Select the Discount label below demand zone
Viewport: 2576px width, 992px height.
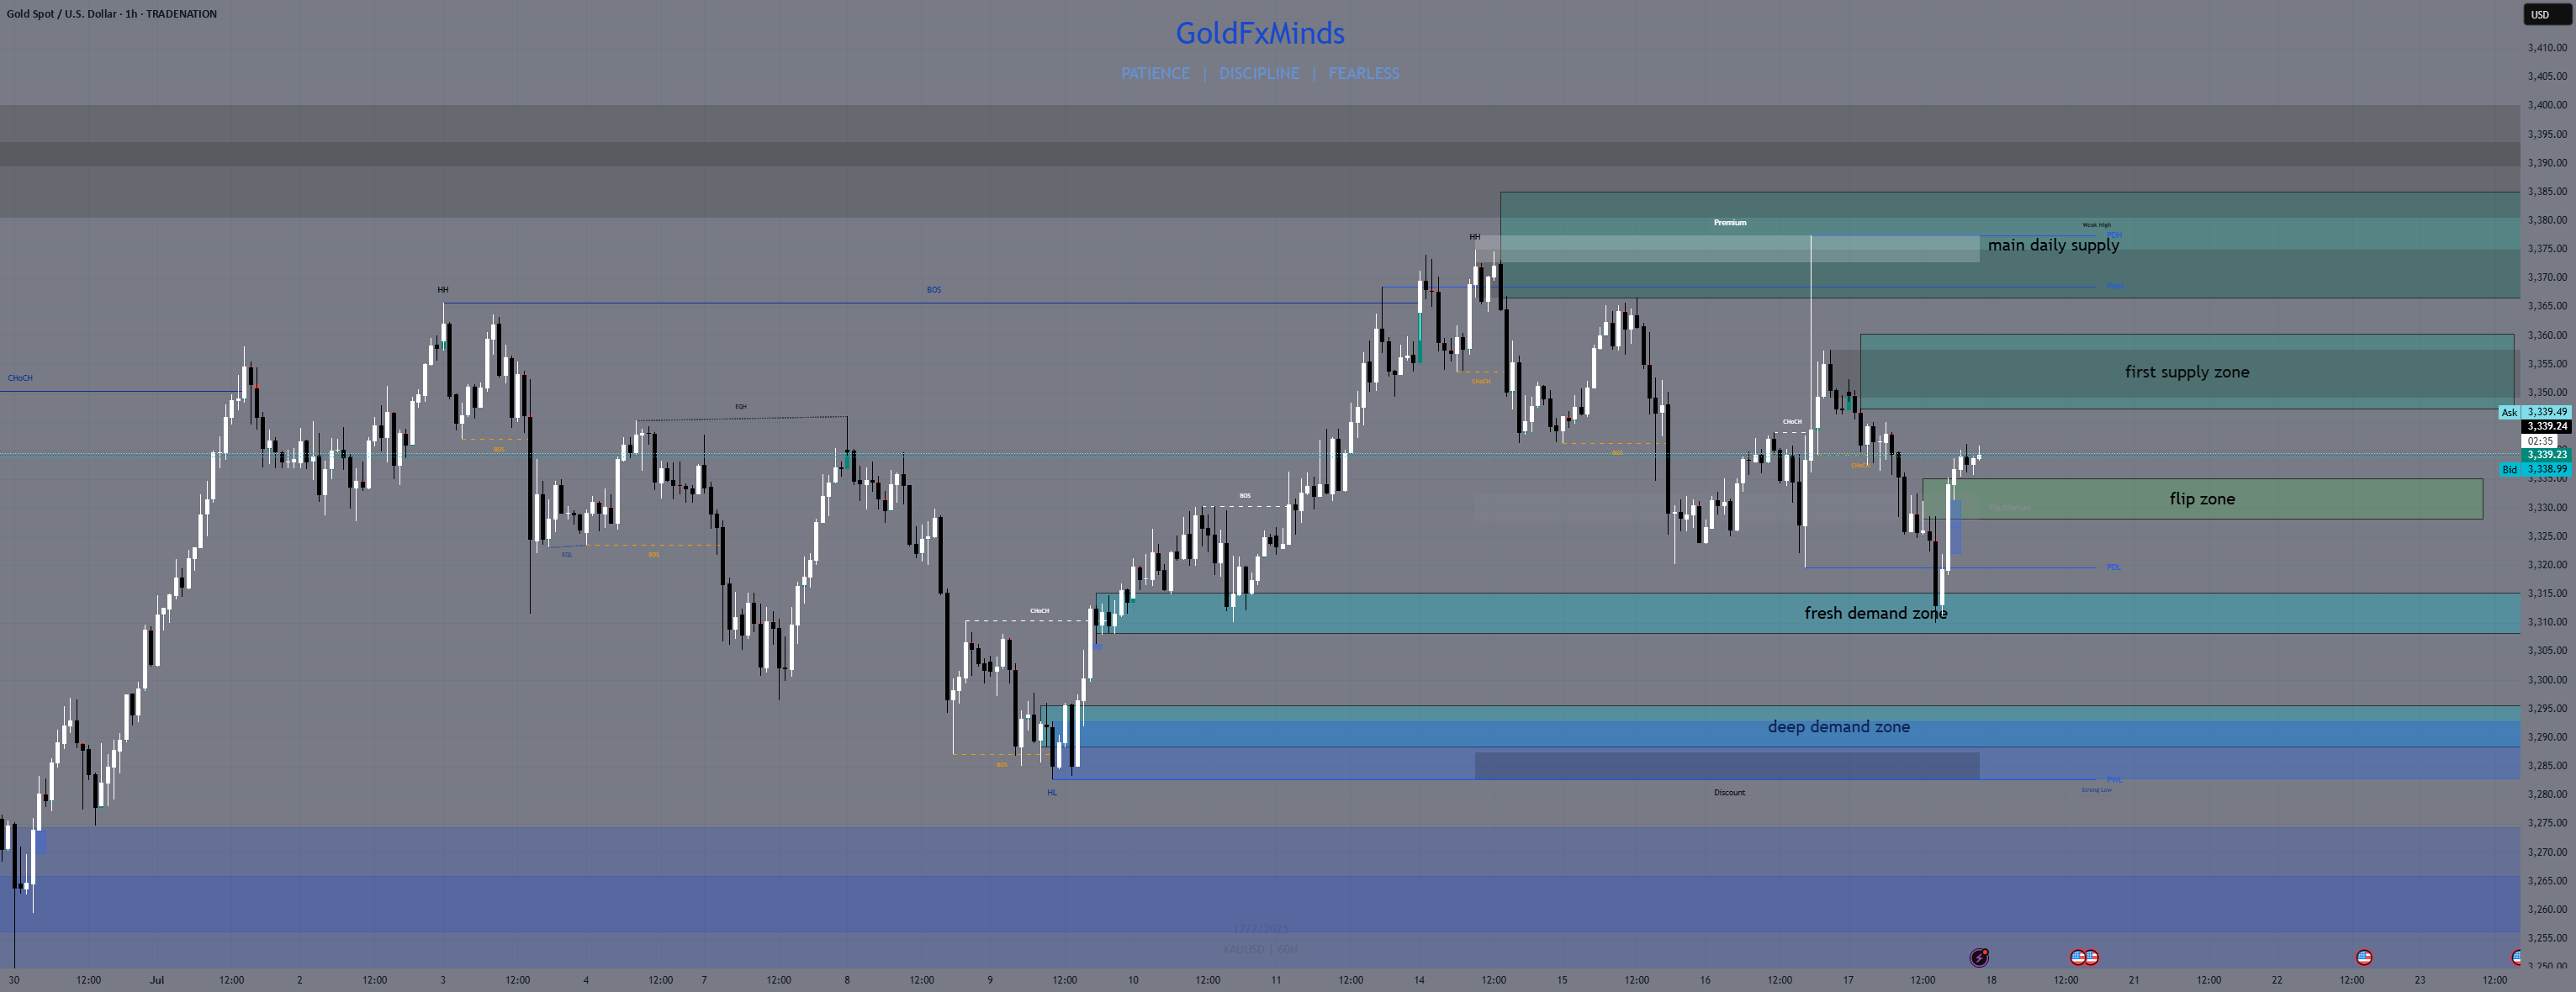[x=1729, y=792]
